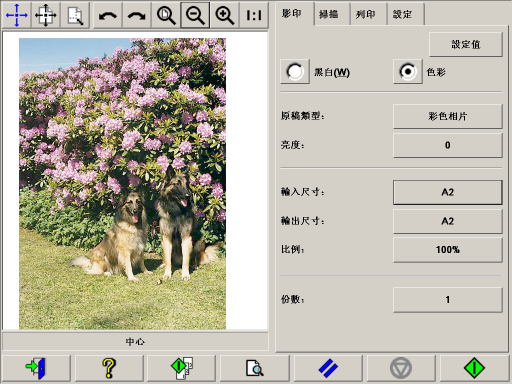512x384 pixels.
Task: Adjust the 亮度 brightness value 0
Action: 448,145
